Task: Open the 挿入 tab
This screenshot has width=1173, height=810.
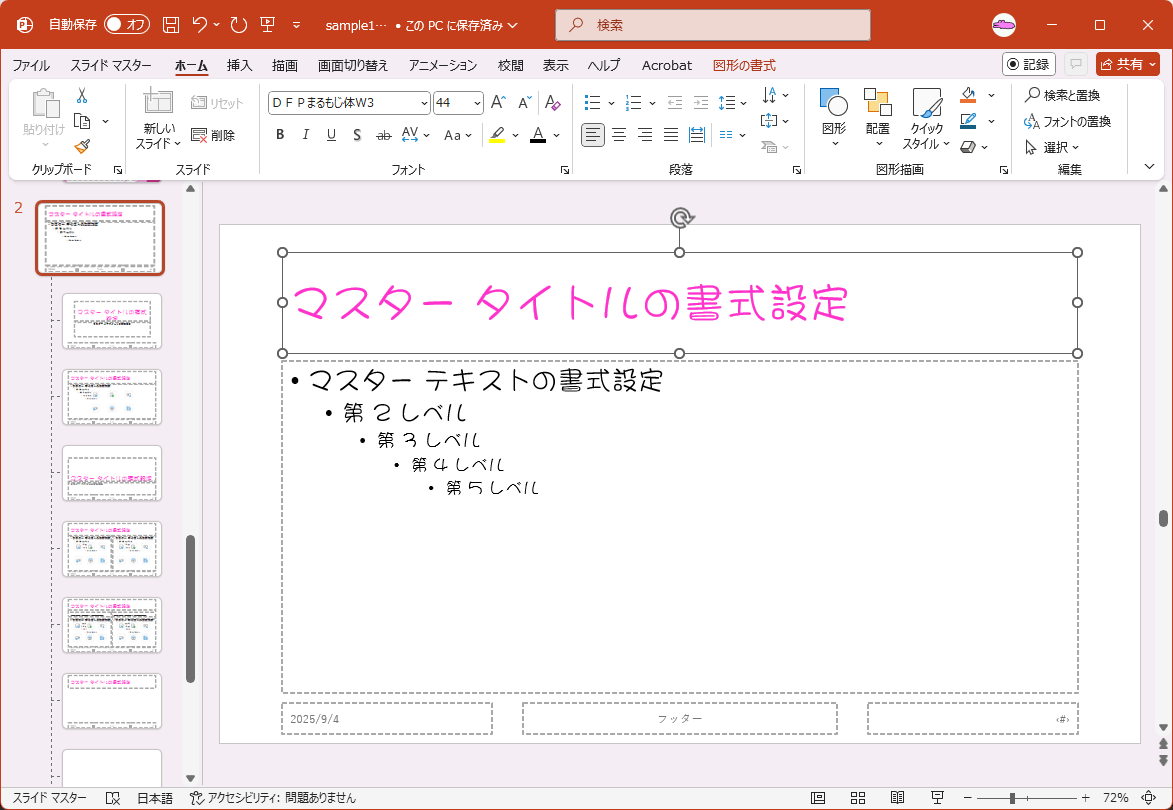Action: pyautogui.click(x=240, y=65)
